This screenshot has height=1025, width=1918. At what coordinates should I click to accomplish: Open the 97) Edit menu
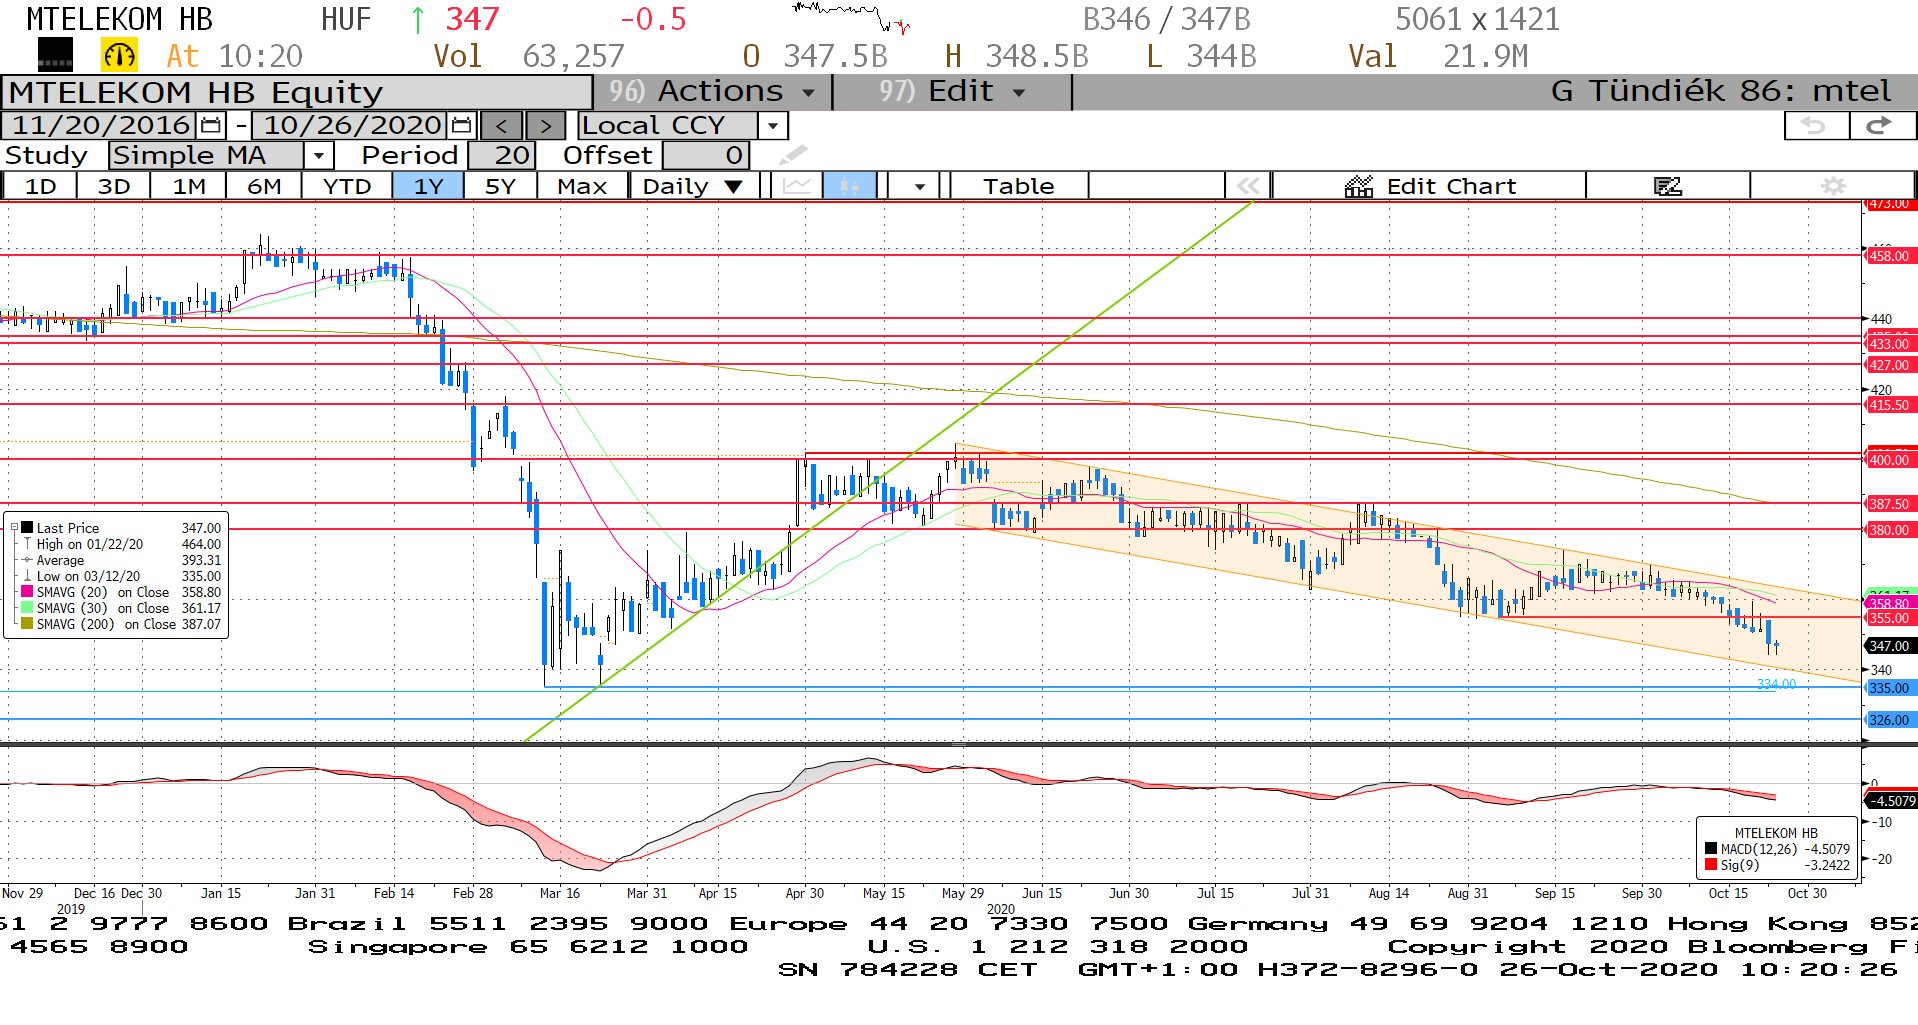coord(951,92)
